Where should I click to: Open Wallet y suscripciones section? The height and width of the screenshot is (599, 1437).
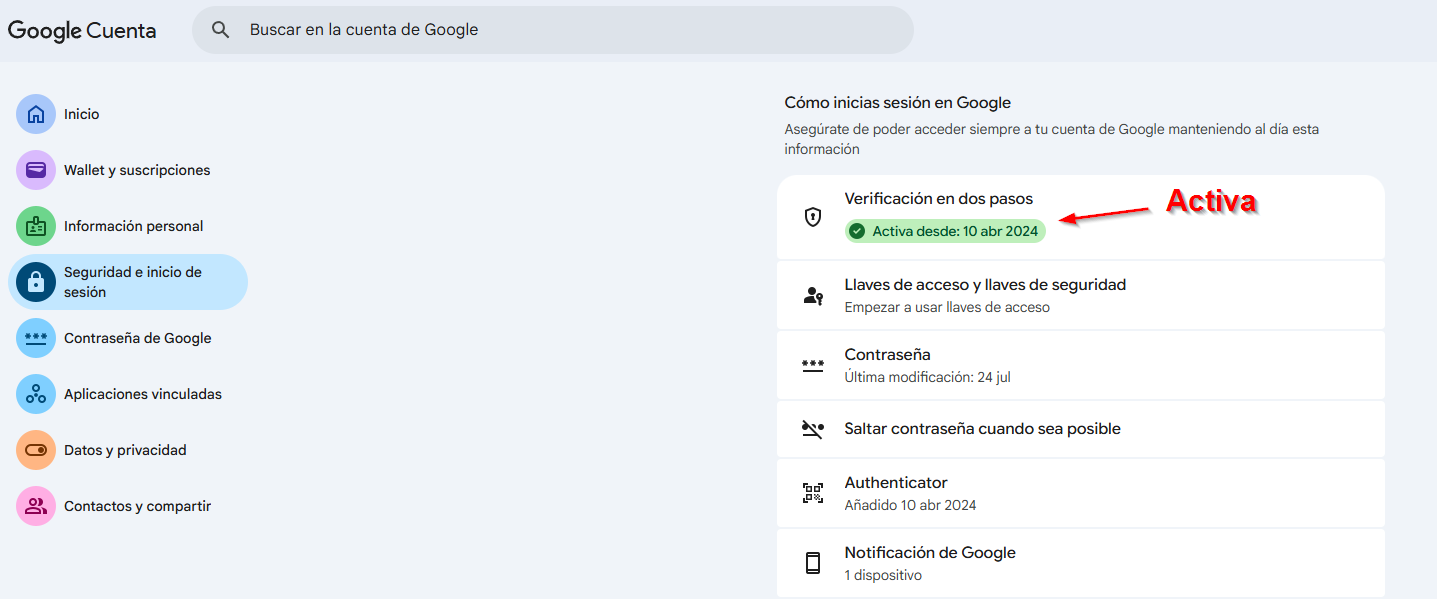[128, 170]
